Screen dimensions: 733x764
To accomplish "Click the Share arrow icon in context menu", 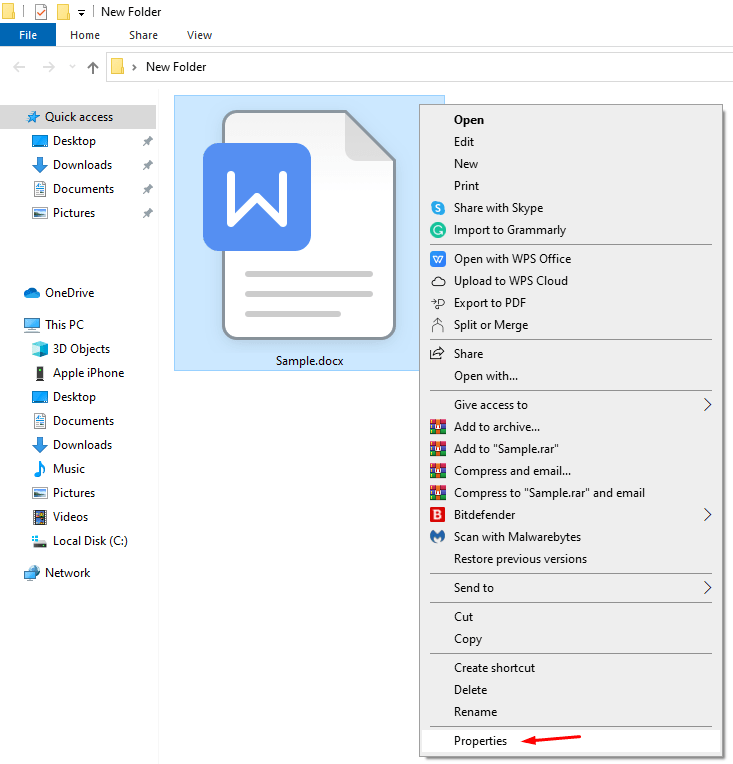I will coord(437,354).
